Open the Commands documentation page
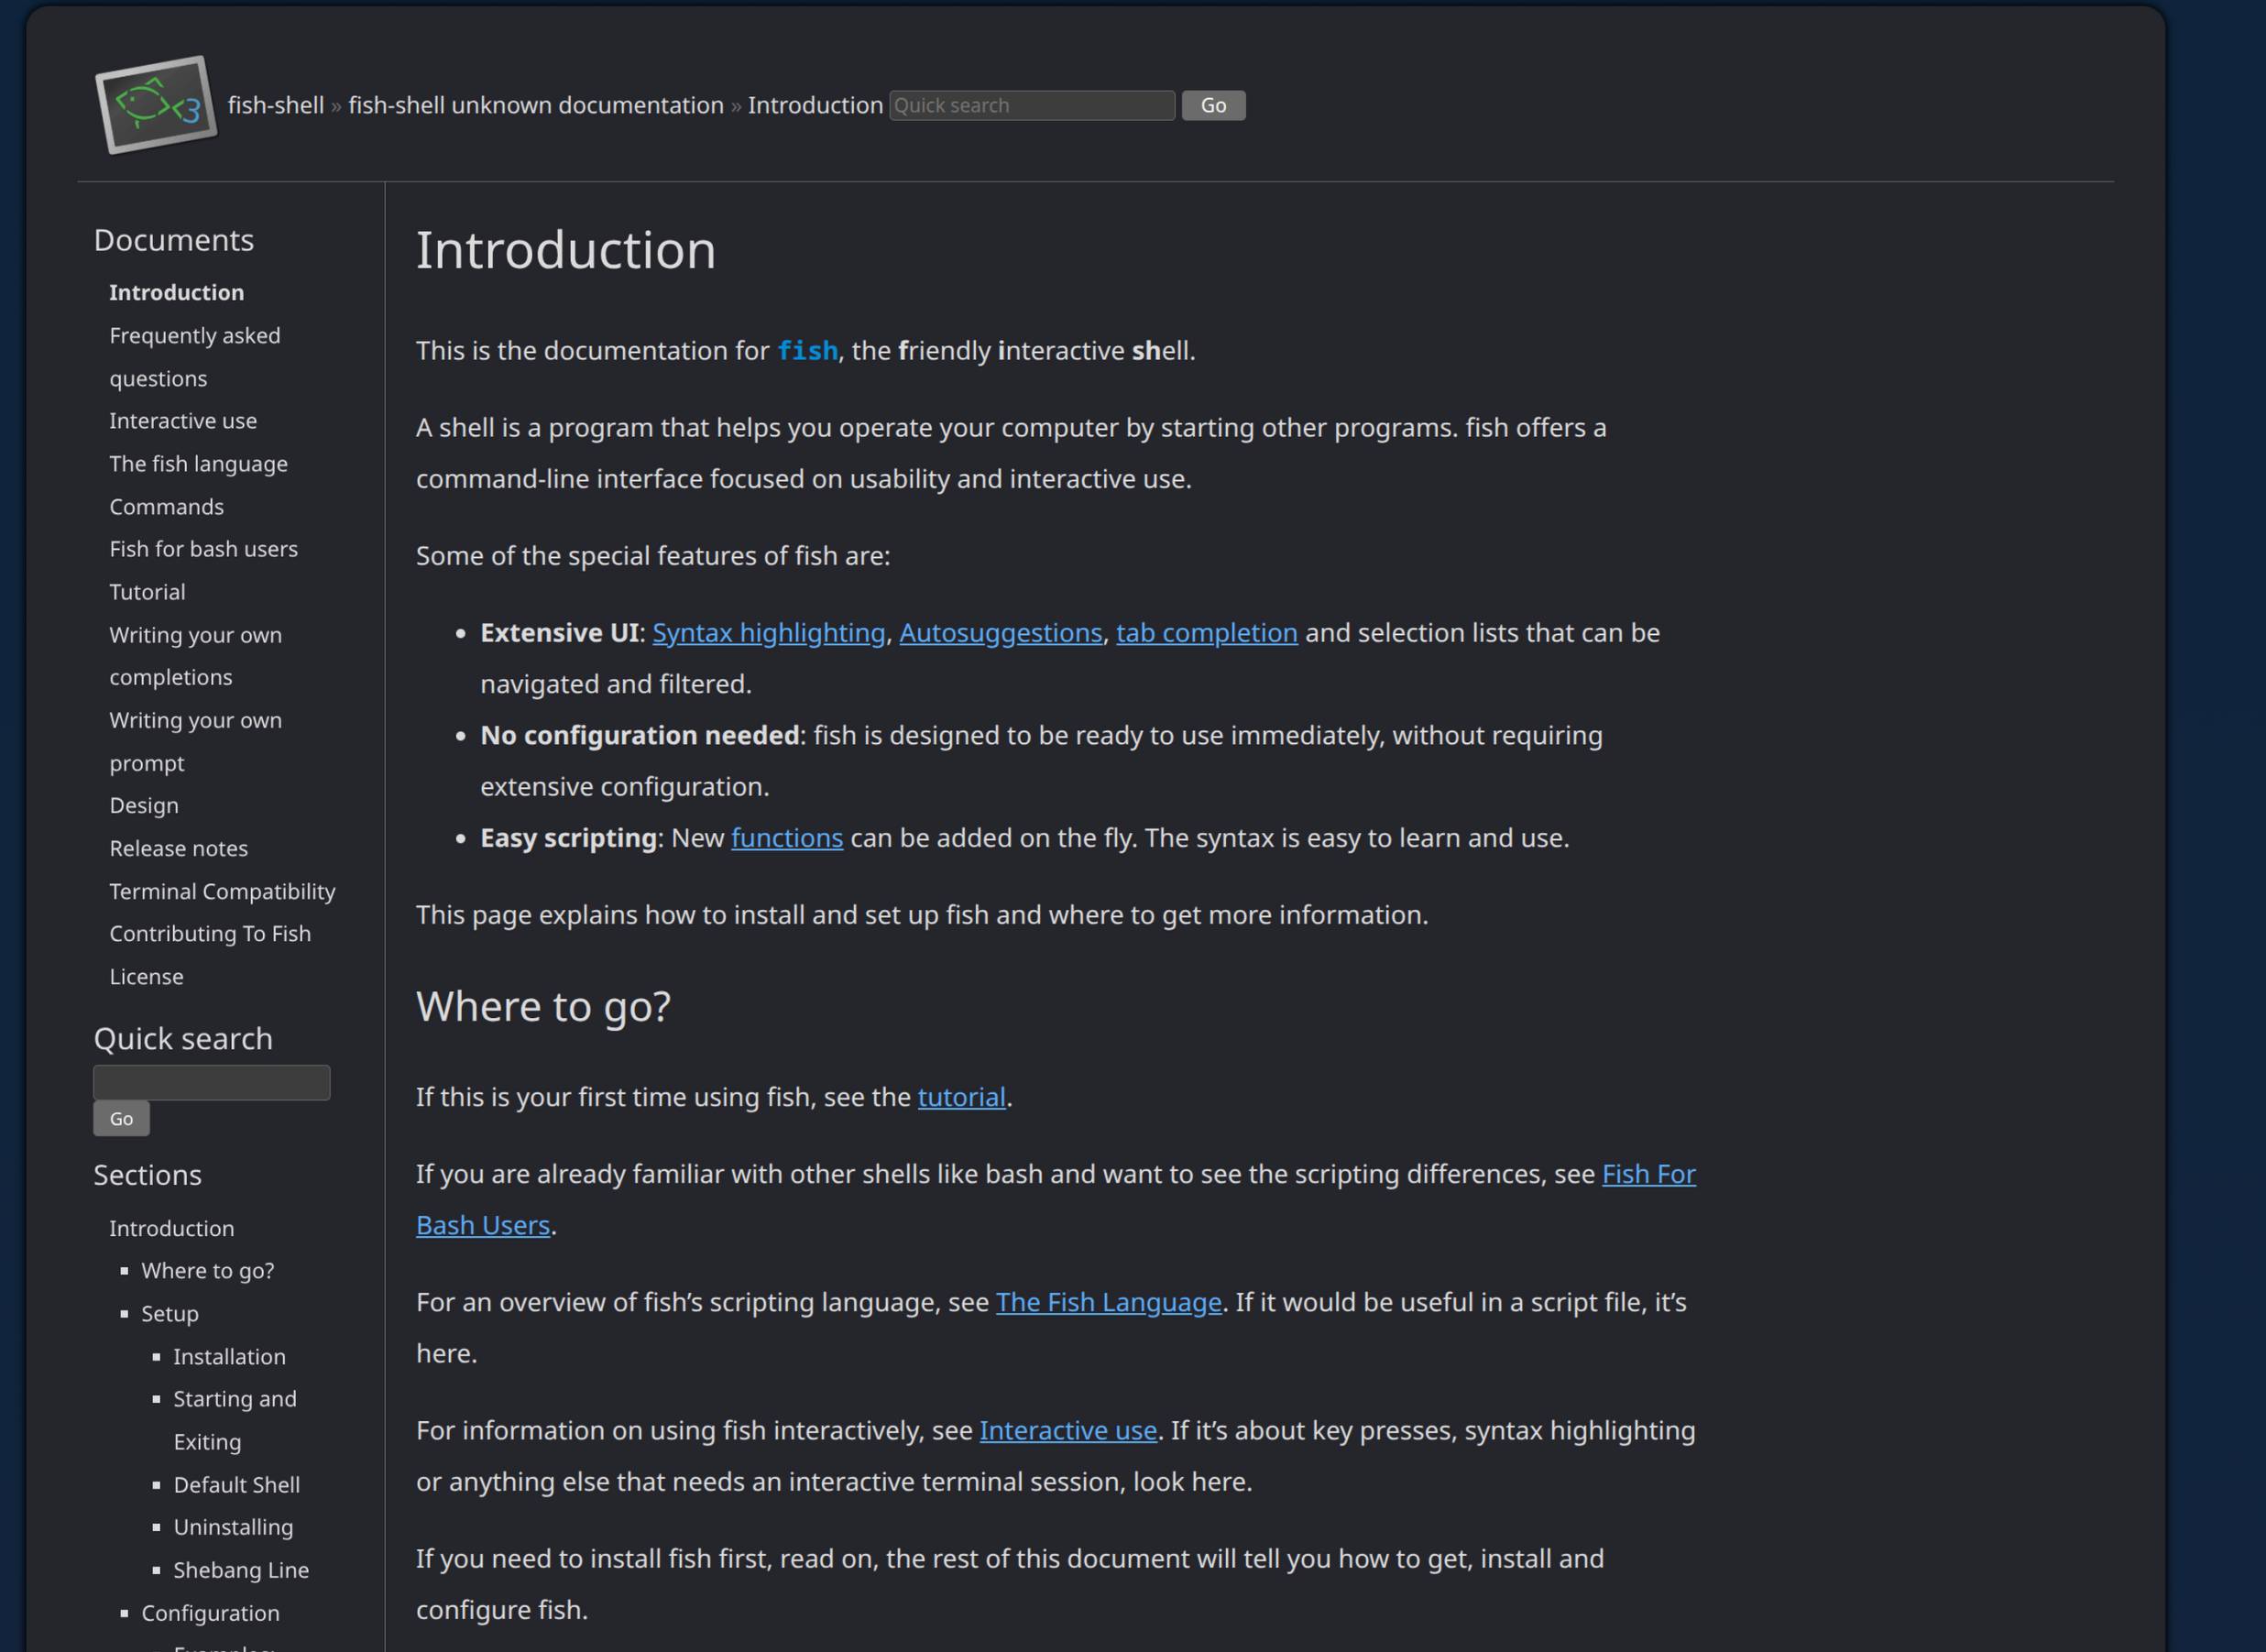2266x1652 pixels. [x=166, y=507]
